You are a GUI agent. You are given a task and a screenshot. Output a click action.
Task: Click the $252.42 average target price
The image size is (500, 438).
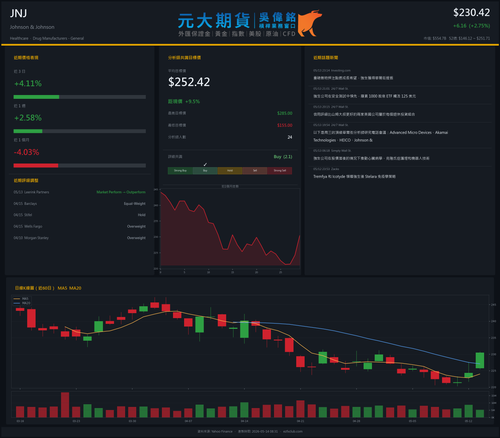(x=189, y=82)
